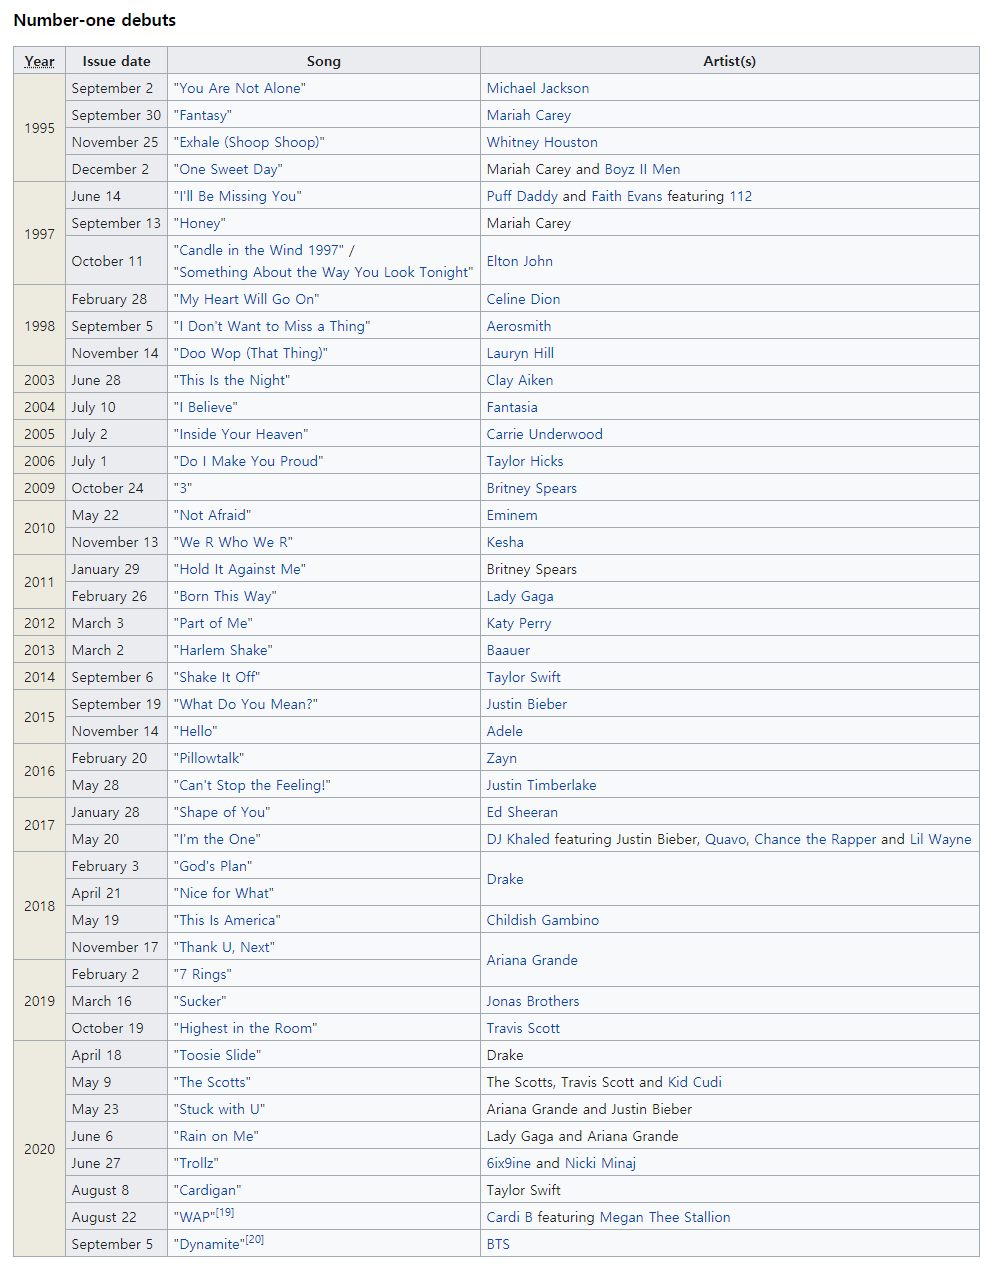Click the Taylor Hicks link
This screenshot has height=1266, width=998.
pyautogui.click(x=525, y=461)
